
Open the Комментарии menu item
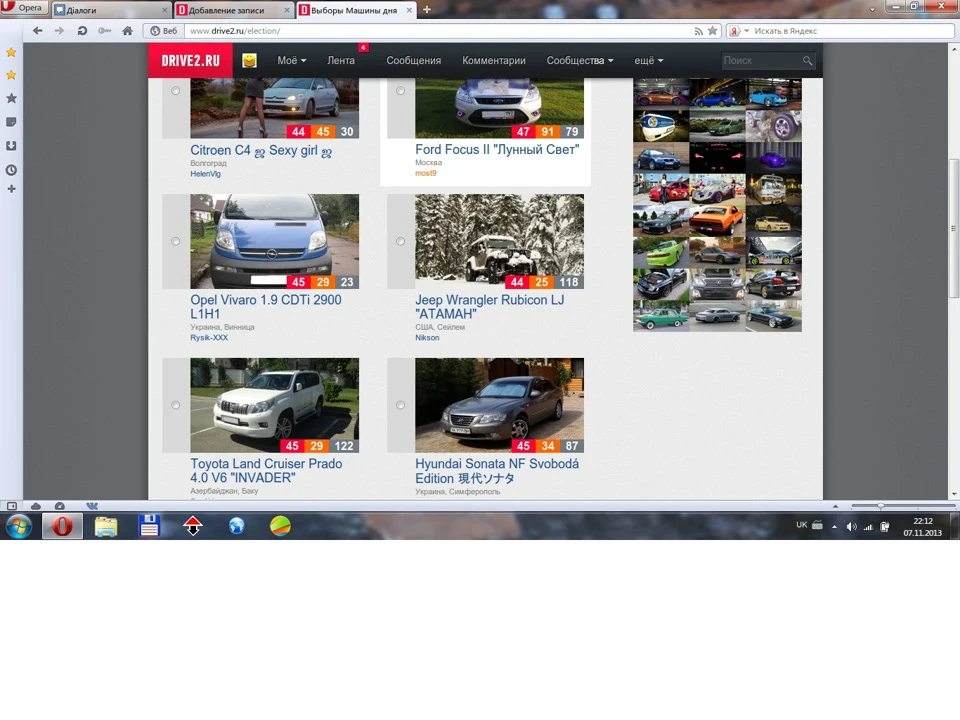tap(493, 61)
